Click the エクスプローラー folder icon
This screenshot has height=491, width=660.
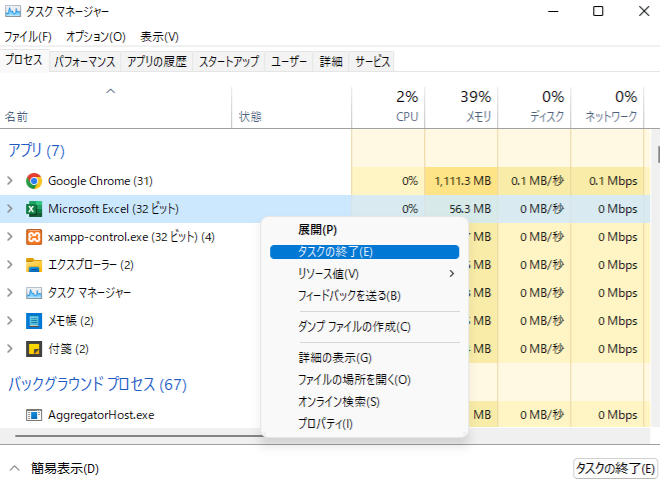33,265
